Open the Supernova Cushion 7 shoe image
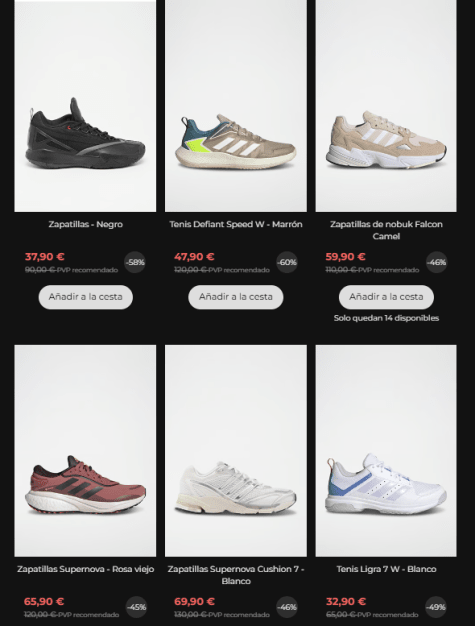 click(236, 451)
